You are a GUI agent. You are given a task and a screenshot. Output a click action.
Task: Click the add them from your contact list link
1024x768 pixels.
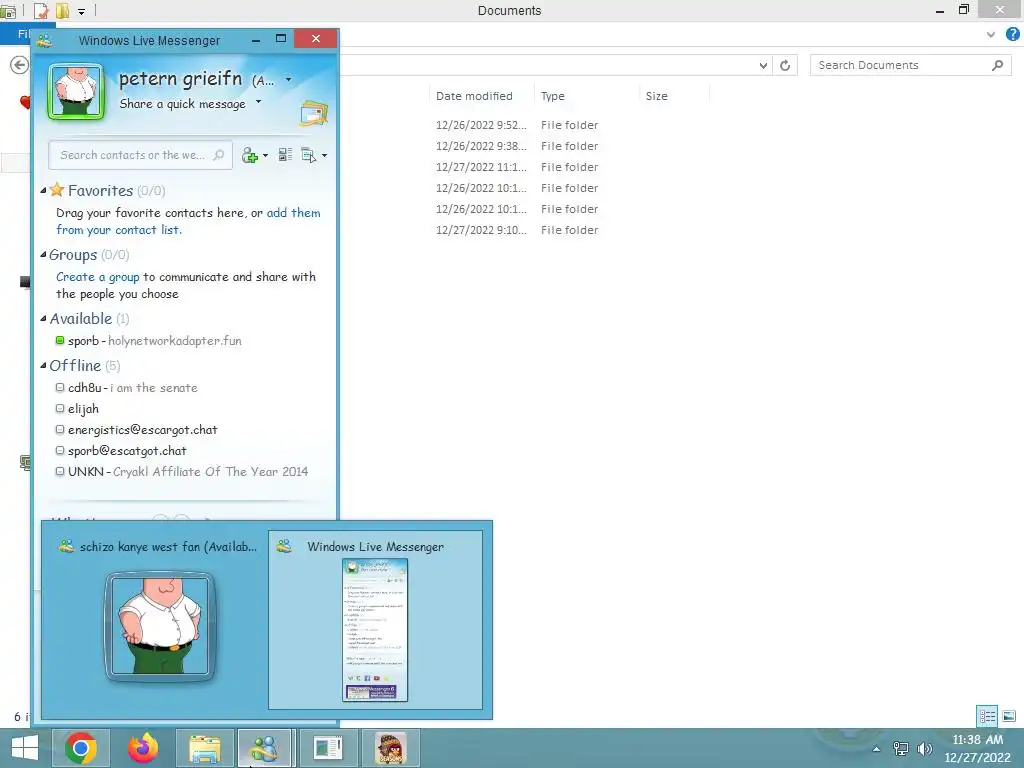point(188,221)
